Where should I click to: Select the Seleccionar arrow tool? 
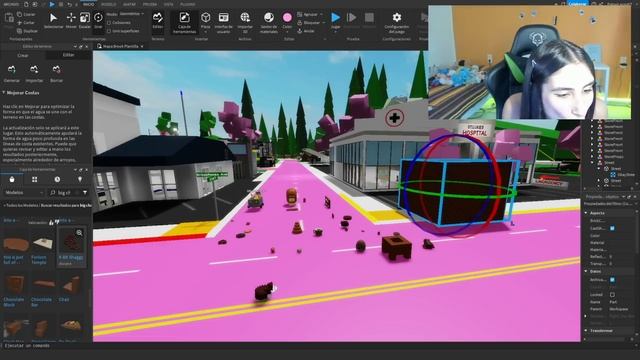53,20
